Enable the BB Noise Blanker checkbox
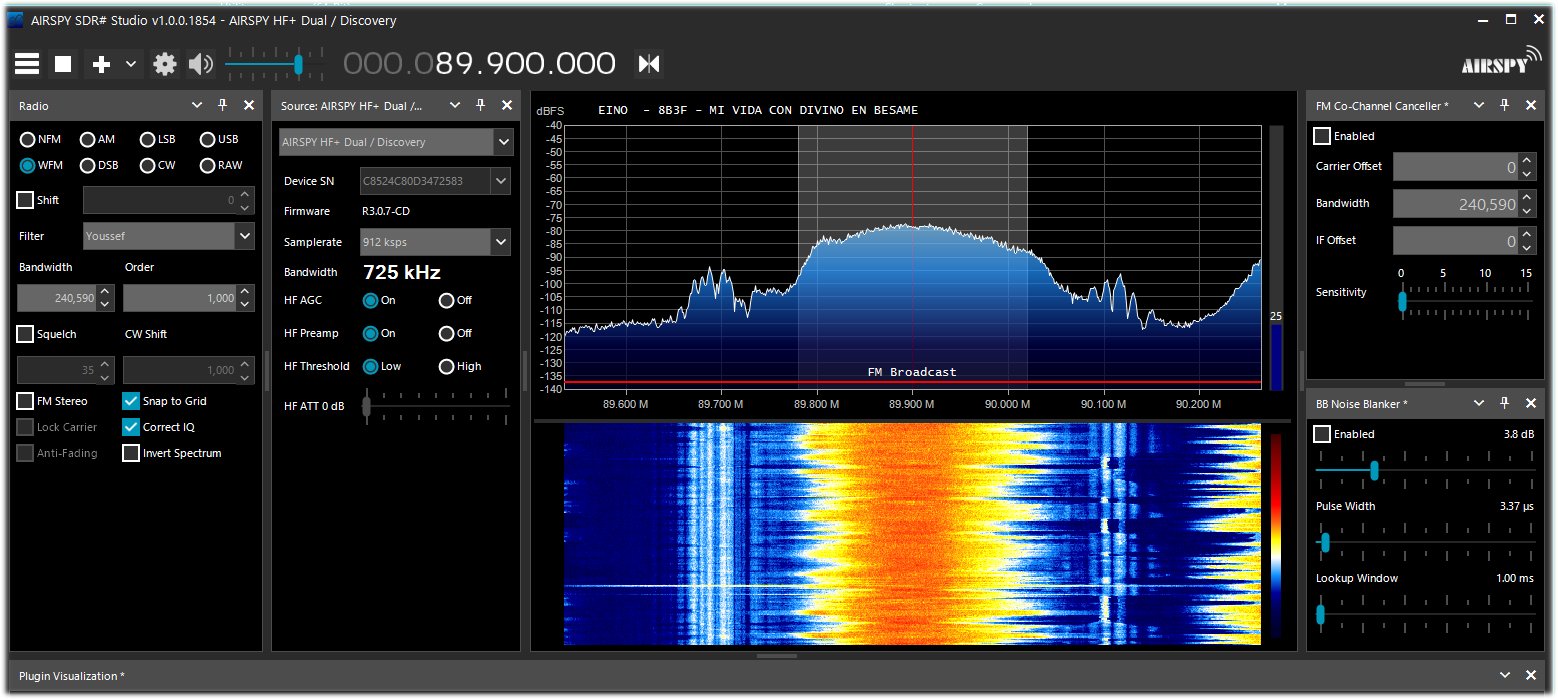The image size is (1558, 699). tap(1322, 434)
